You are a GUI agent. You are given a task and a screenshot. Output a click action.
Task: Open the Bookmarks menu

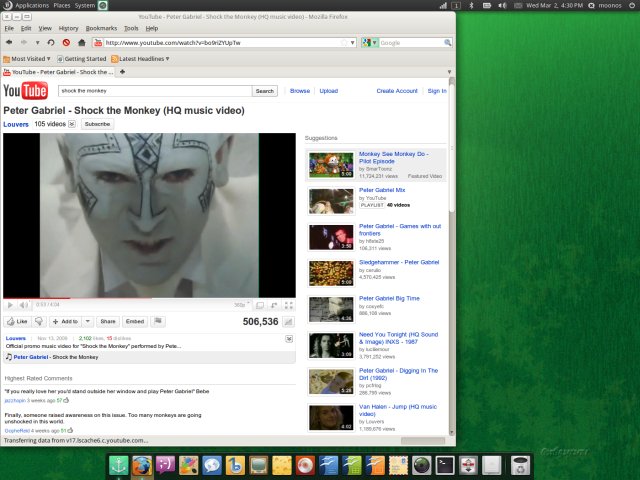pos(101,28)
